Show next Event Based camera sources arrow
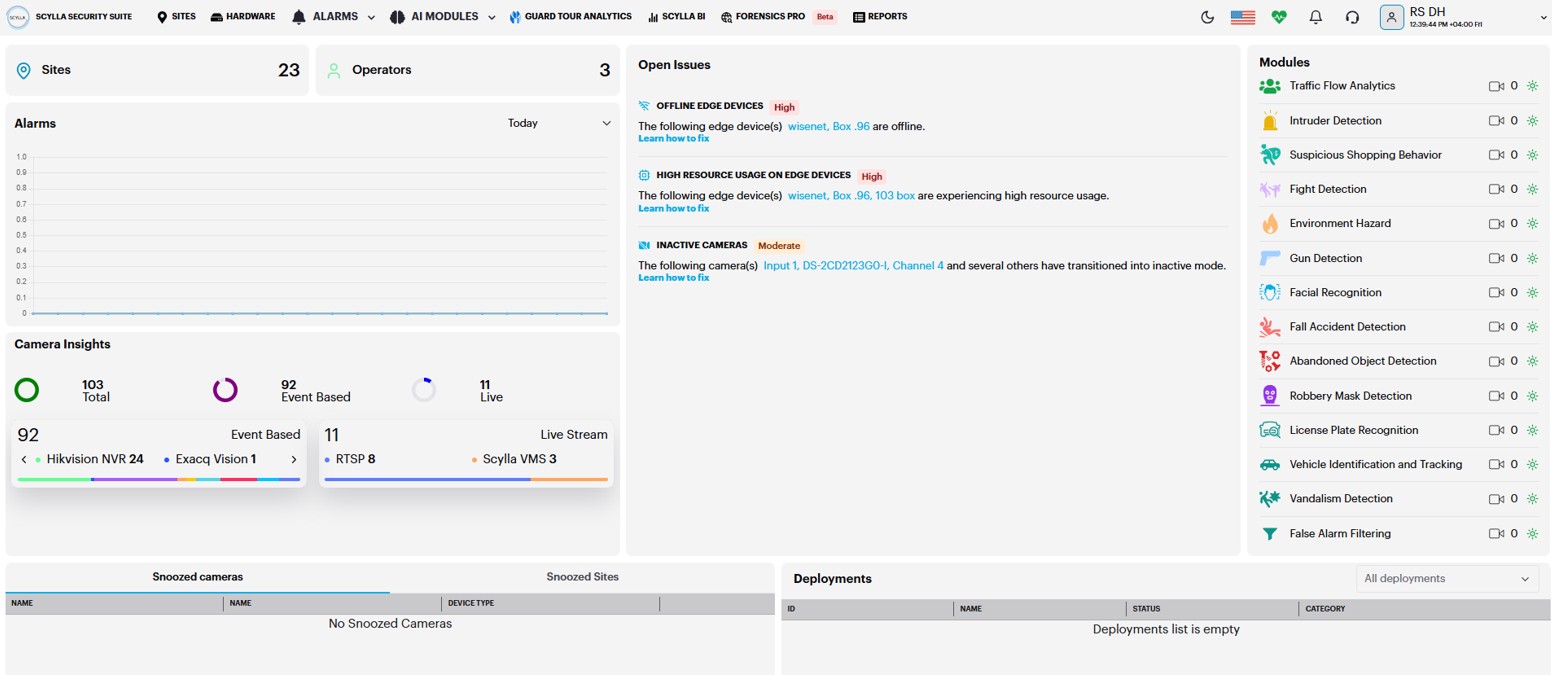 tap(294, 460)
